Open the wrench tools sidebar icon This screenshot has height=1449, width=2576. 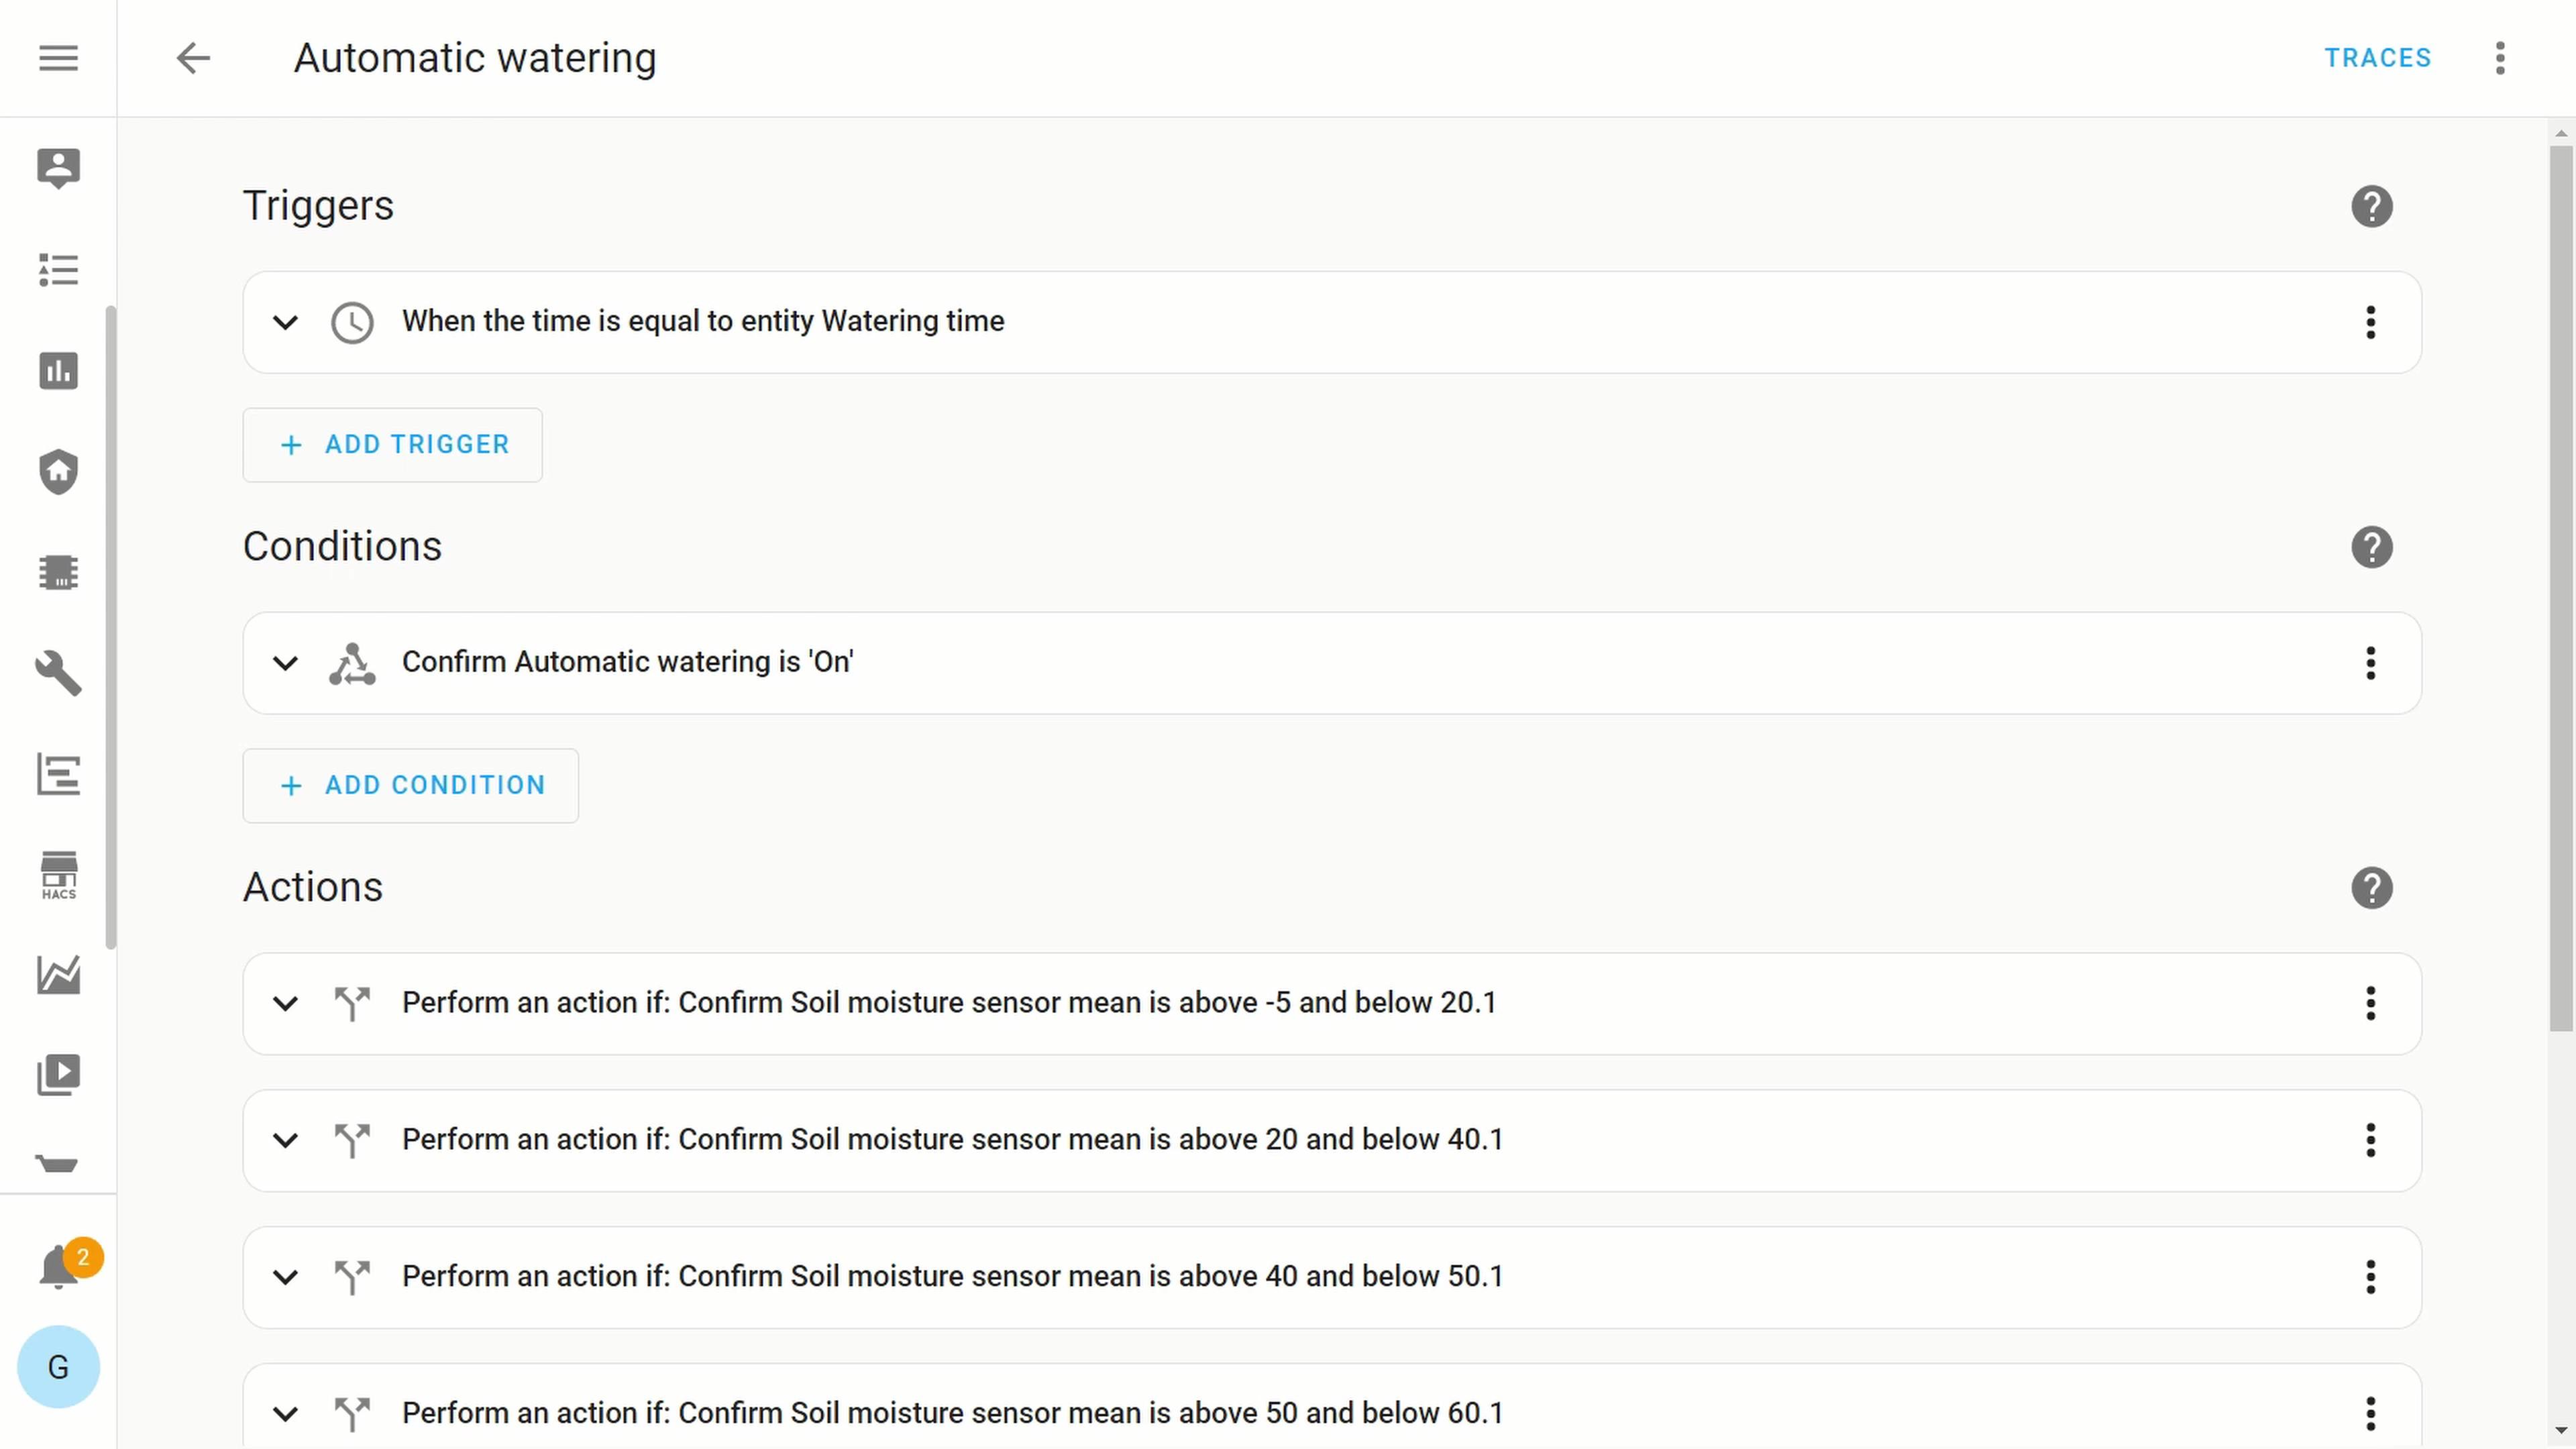pos(58,673)
